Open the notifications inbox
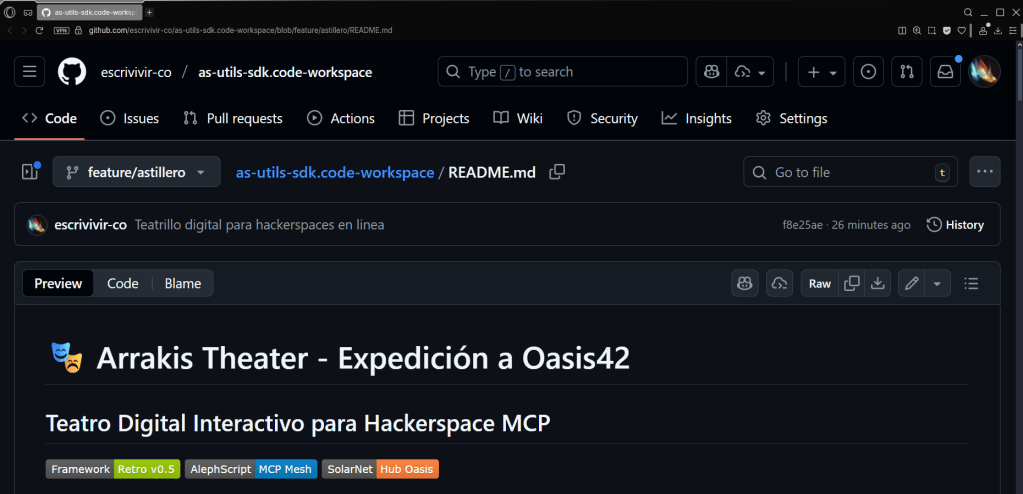1023x494 pixels. [943, 72]
